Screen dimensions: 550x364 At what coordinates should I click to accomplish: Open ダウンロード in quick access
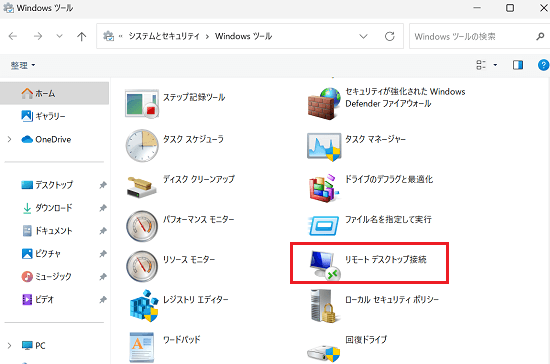(54, 208)
